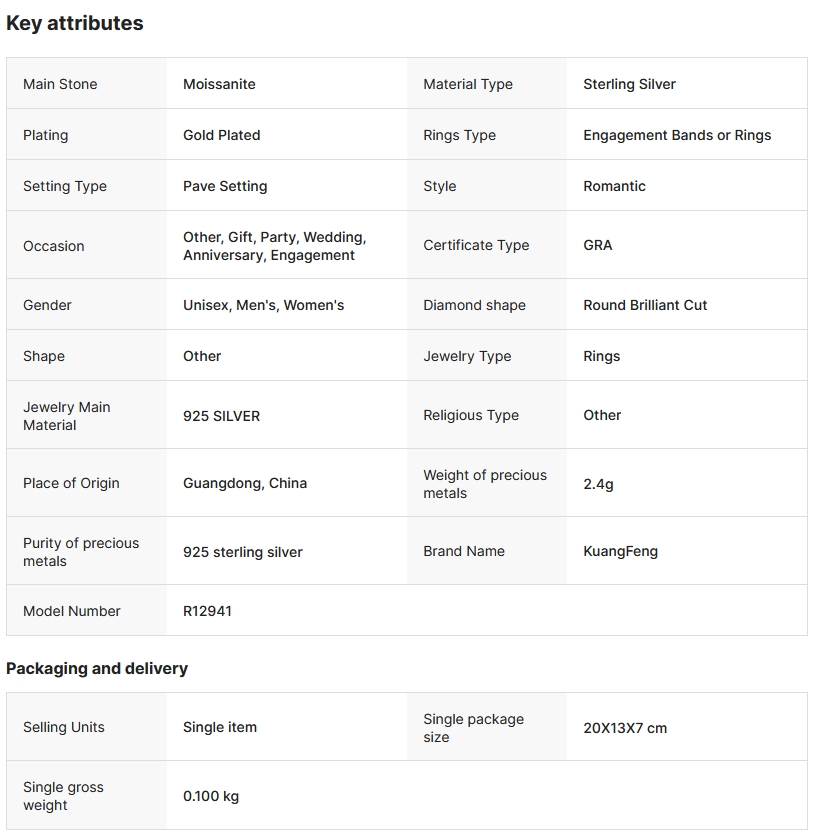The image size is (814, 834).
Task: Click the Sterling Silver material value
Action: tap(629, 84)
